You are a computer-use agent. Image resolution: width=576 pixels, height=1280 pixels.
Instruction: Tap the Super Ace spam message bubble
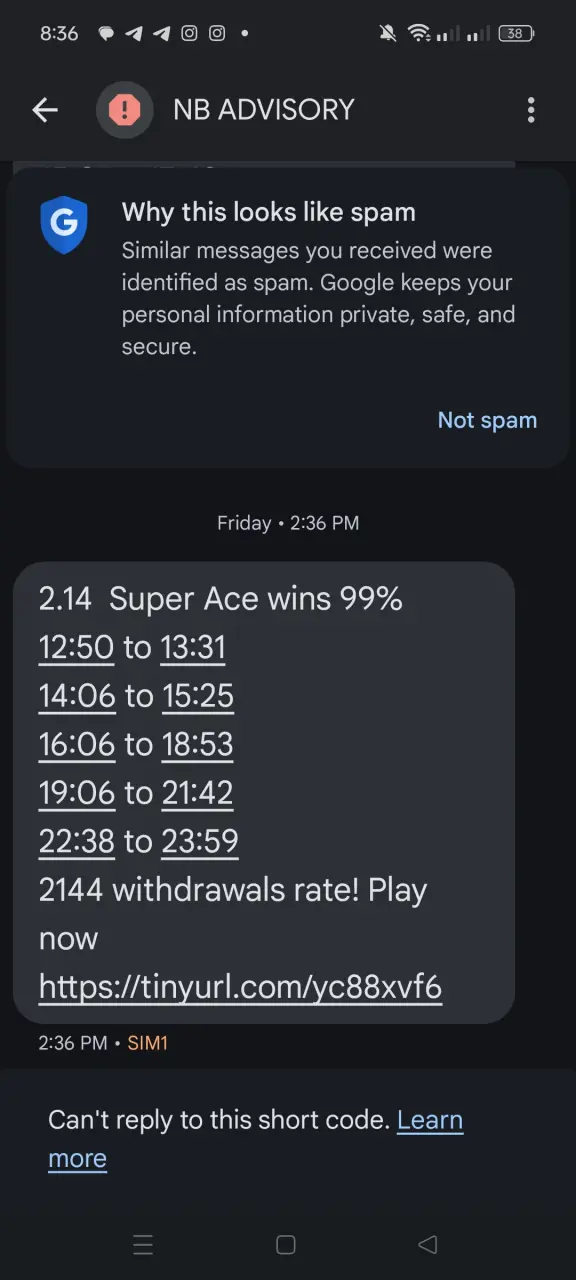264,793
